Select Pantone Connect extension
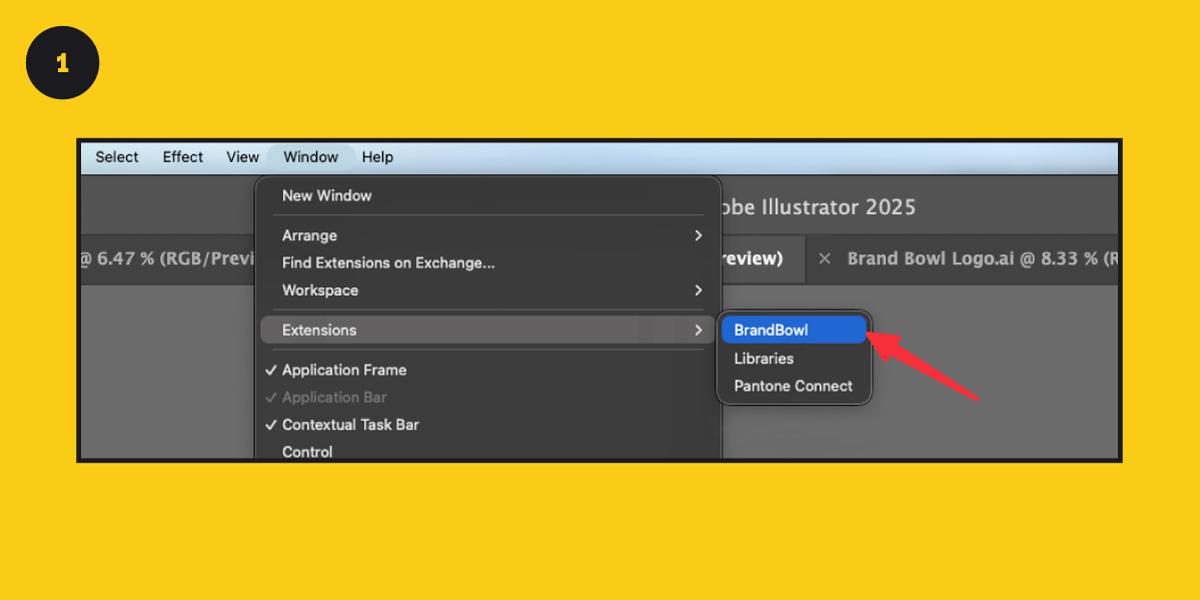 tap(794, 386)
